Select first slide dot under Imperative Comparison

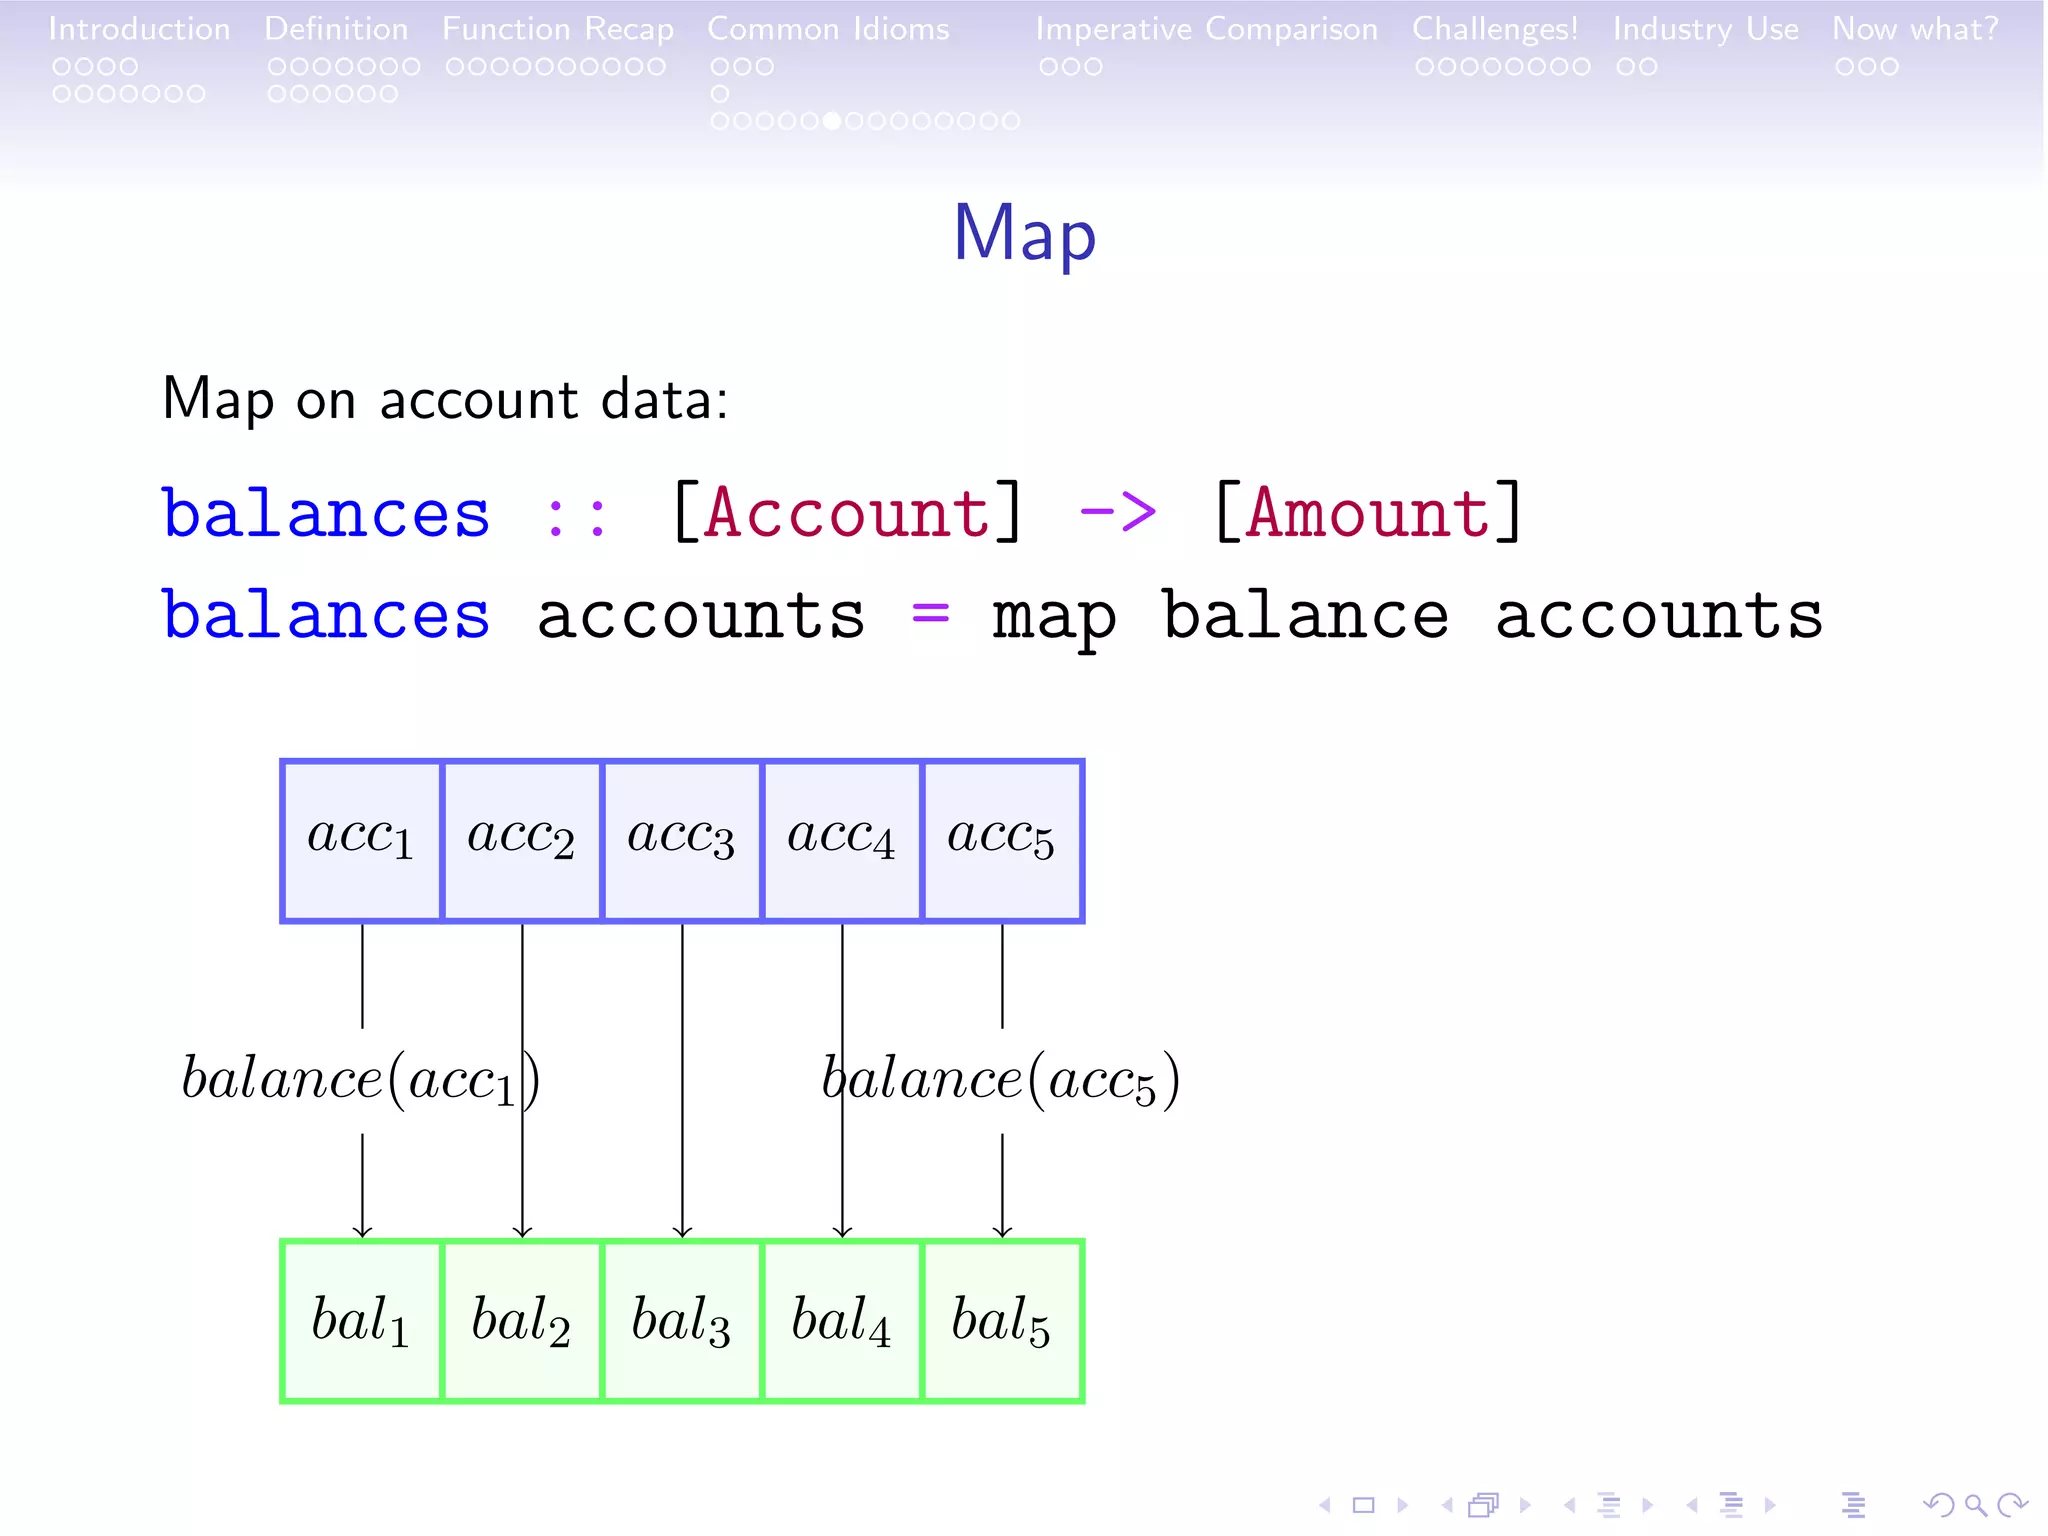[1049, 67]
